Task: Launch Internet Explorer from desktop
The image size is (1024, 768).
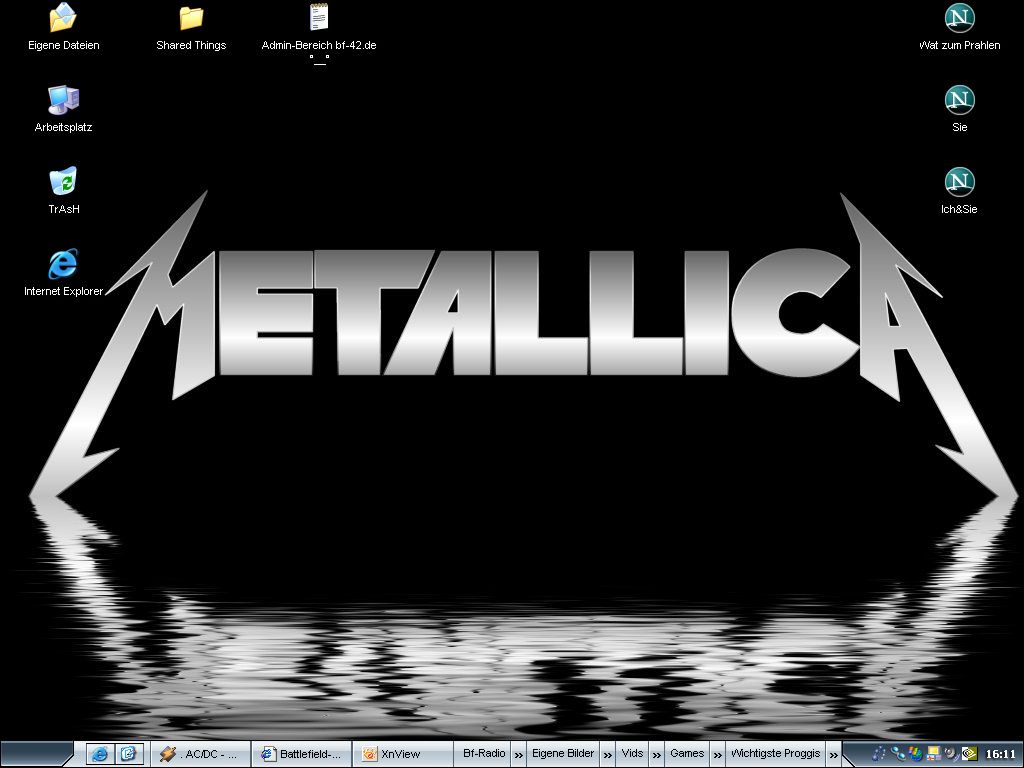Action: (x=63, y=263)
